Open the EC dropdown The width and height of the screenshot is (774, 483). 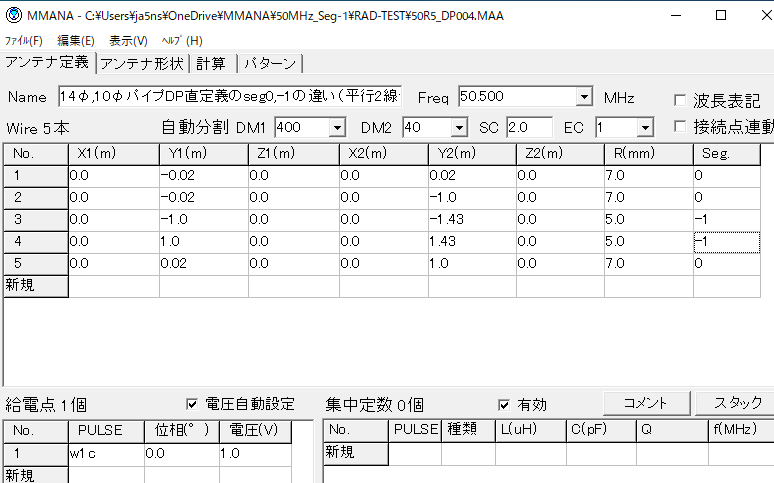click(x=645, y=128)
